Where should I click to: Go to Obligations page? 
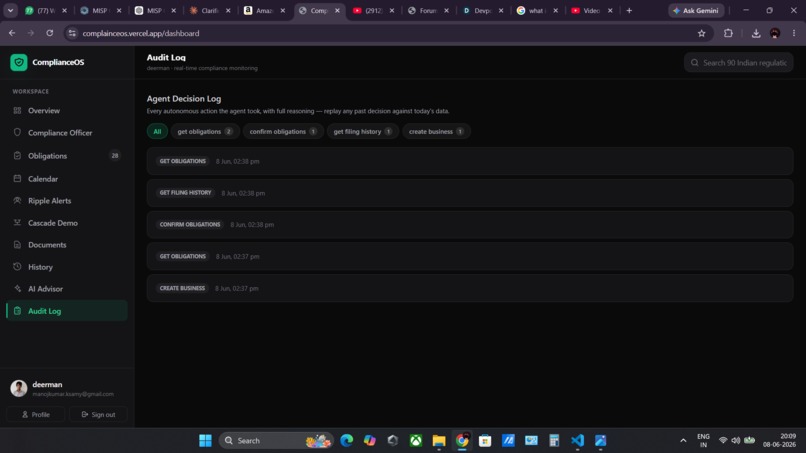[67, 156]
